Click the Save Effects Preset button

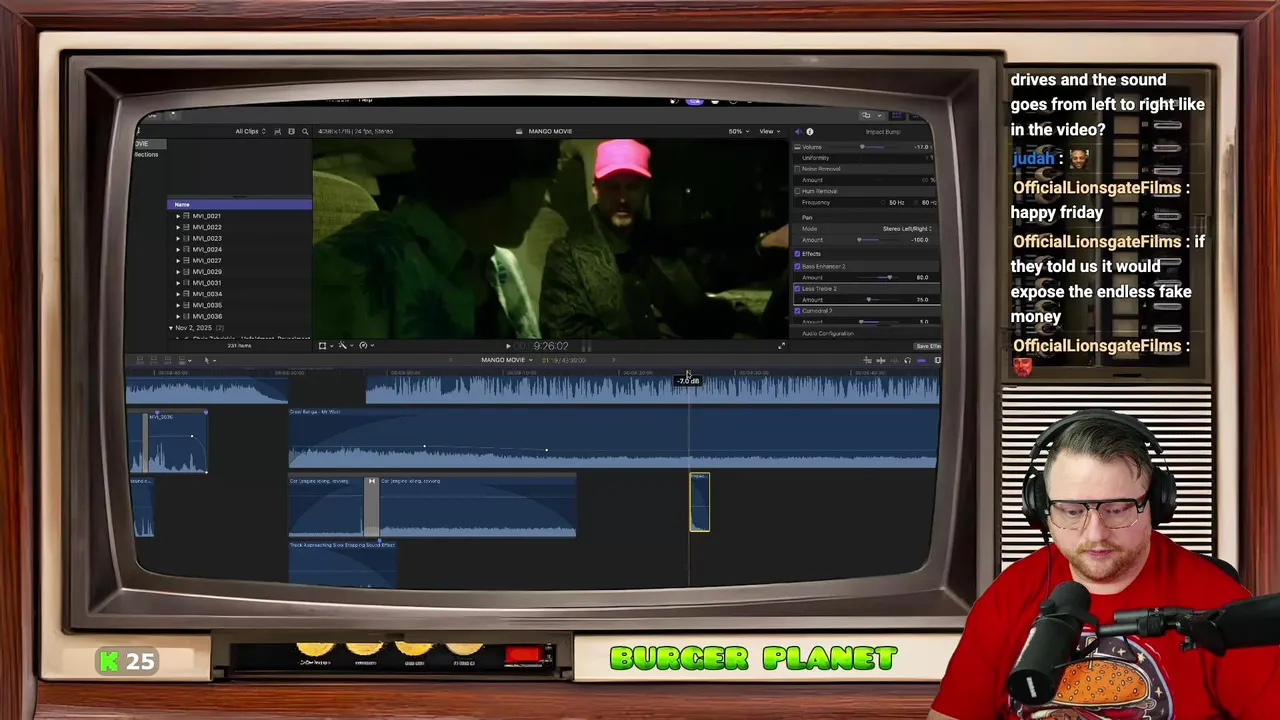pos(926,347)
